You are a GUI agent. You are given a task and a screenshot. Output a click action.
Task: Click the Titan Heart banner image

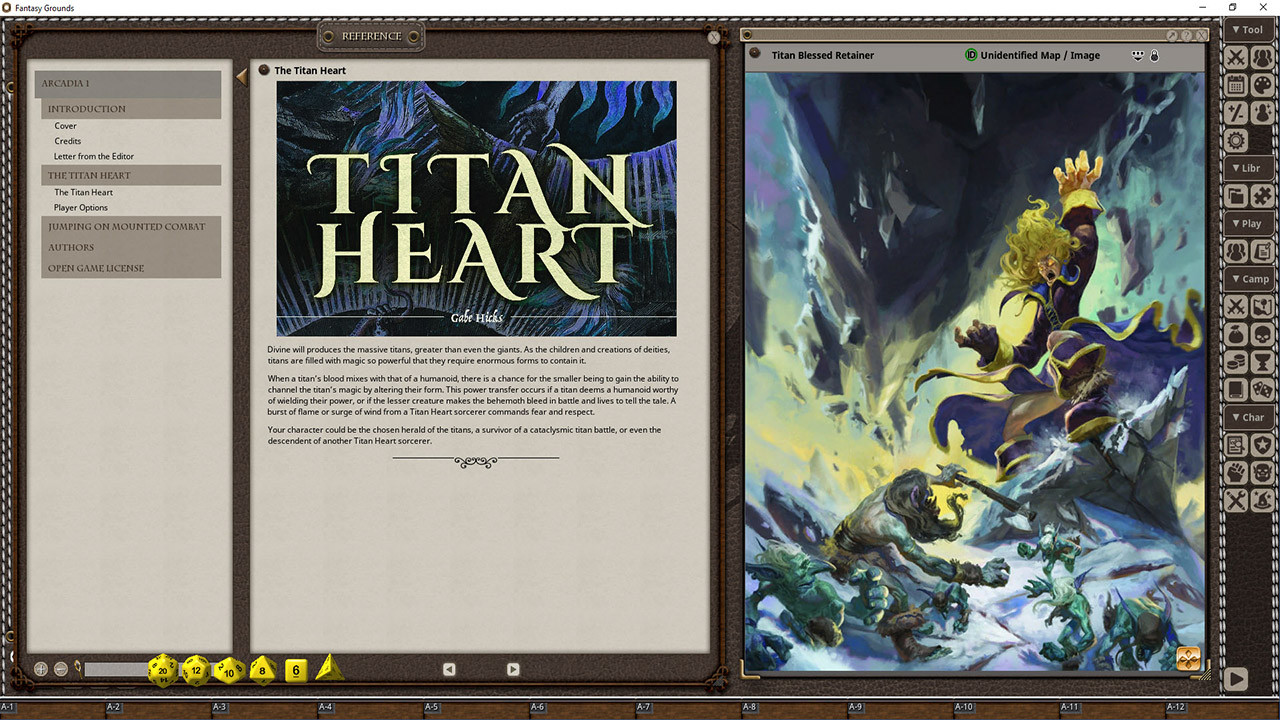click(476, 208)
